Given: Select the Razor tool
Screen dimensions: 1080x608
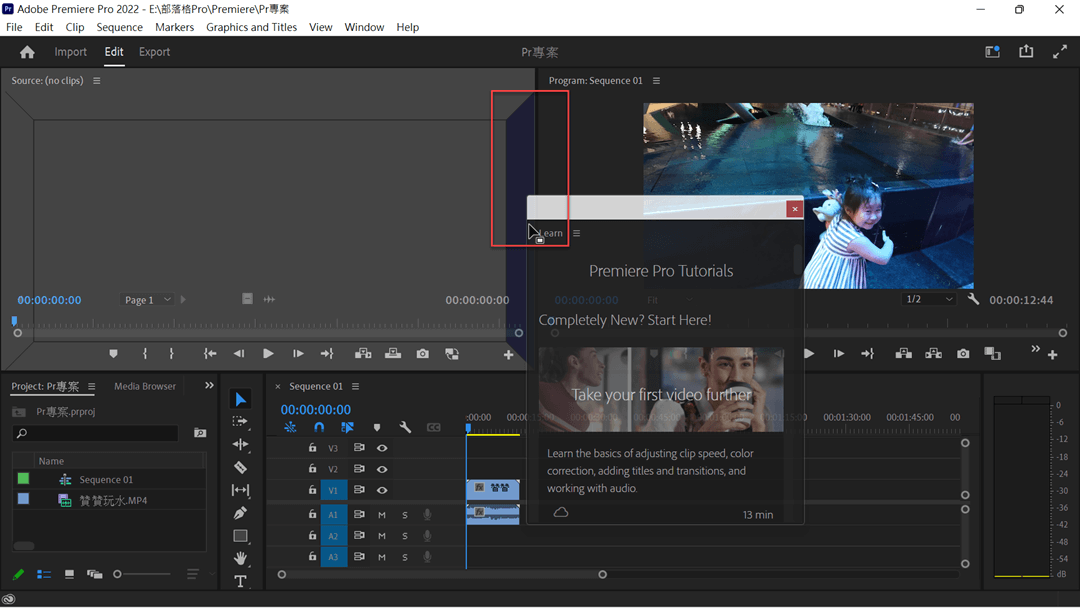Looking at the screenshot, I should (240, 468).
